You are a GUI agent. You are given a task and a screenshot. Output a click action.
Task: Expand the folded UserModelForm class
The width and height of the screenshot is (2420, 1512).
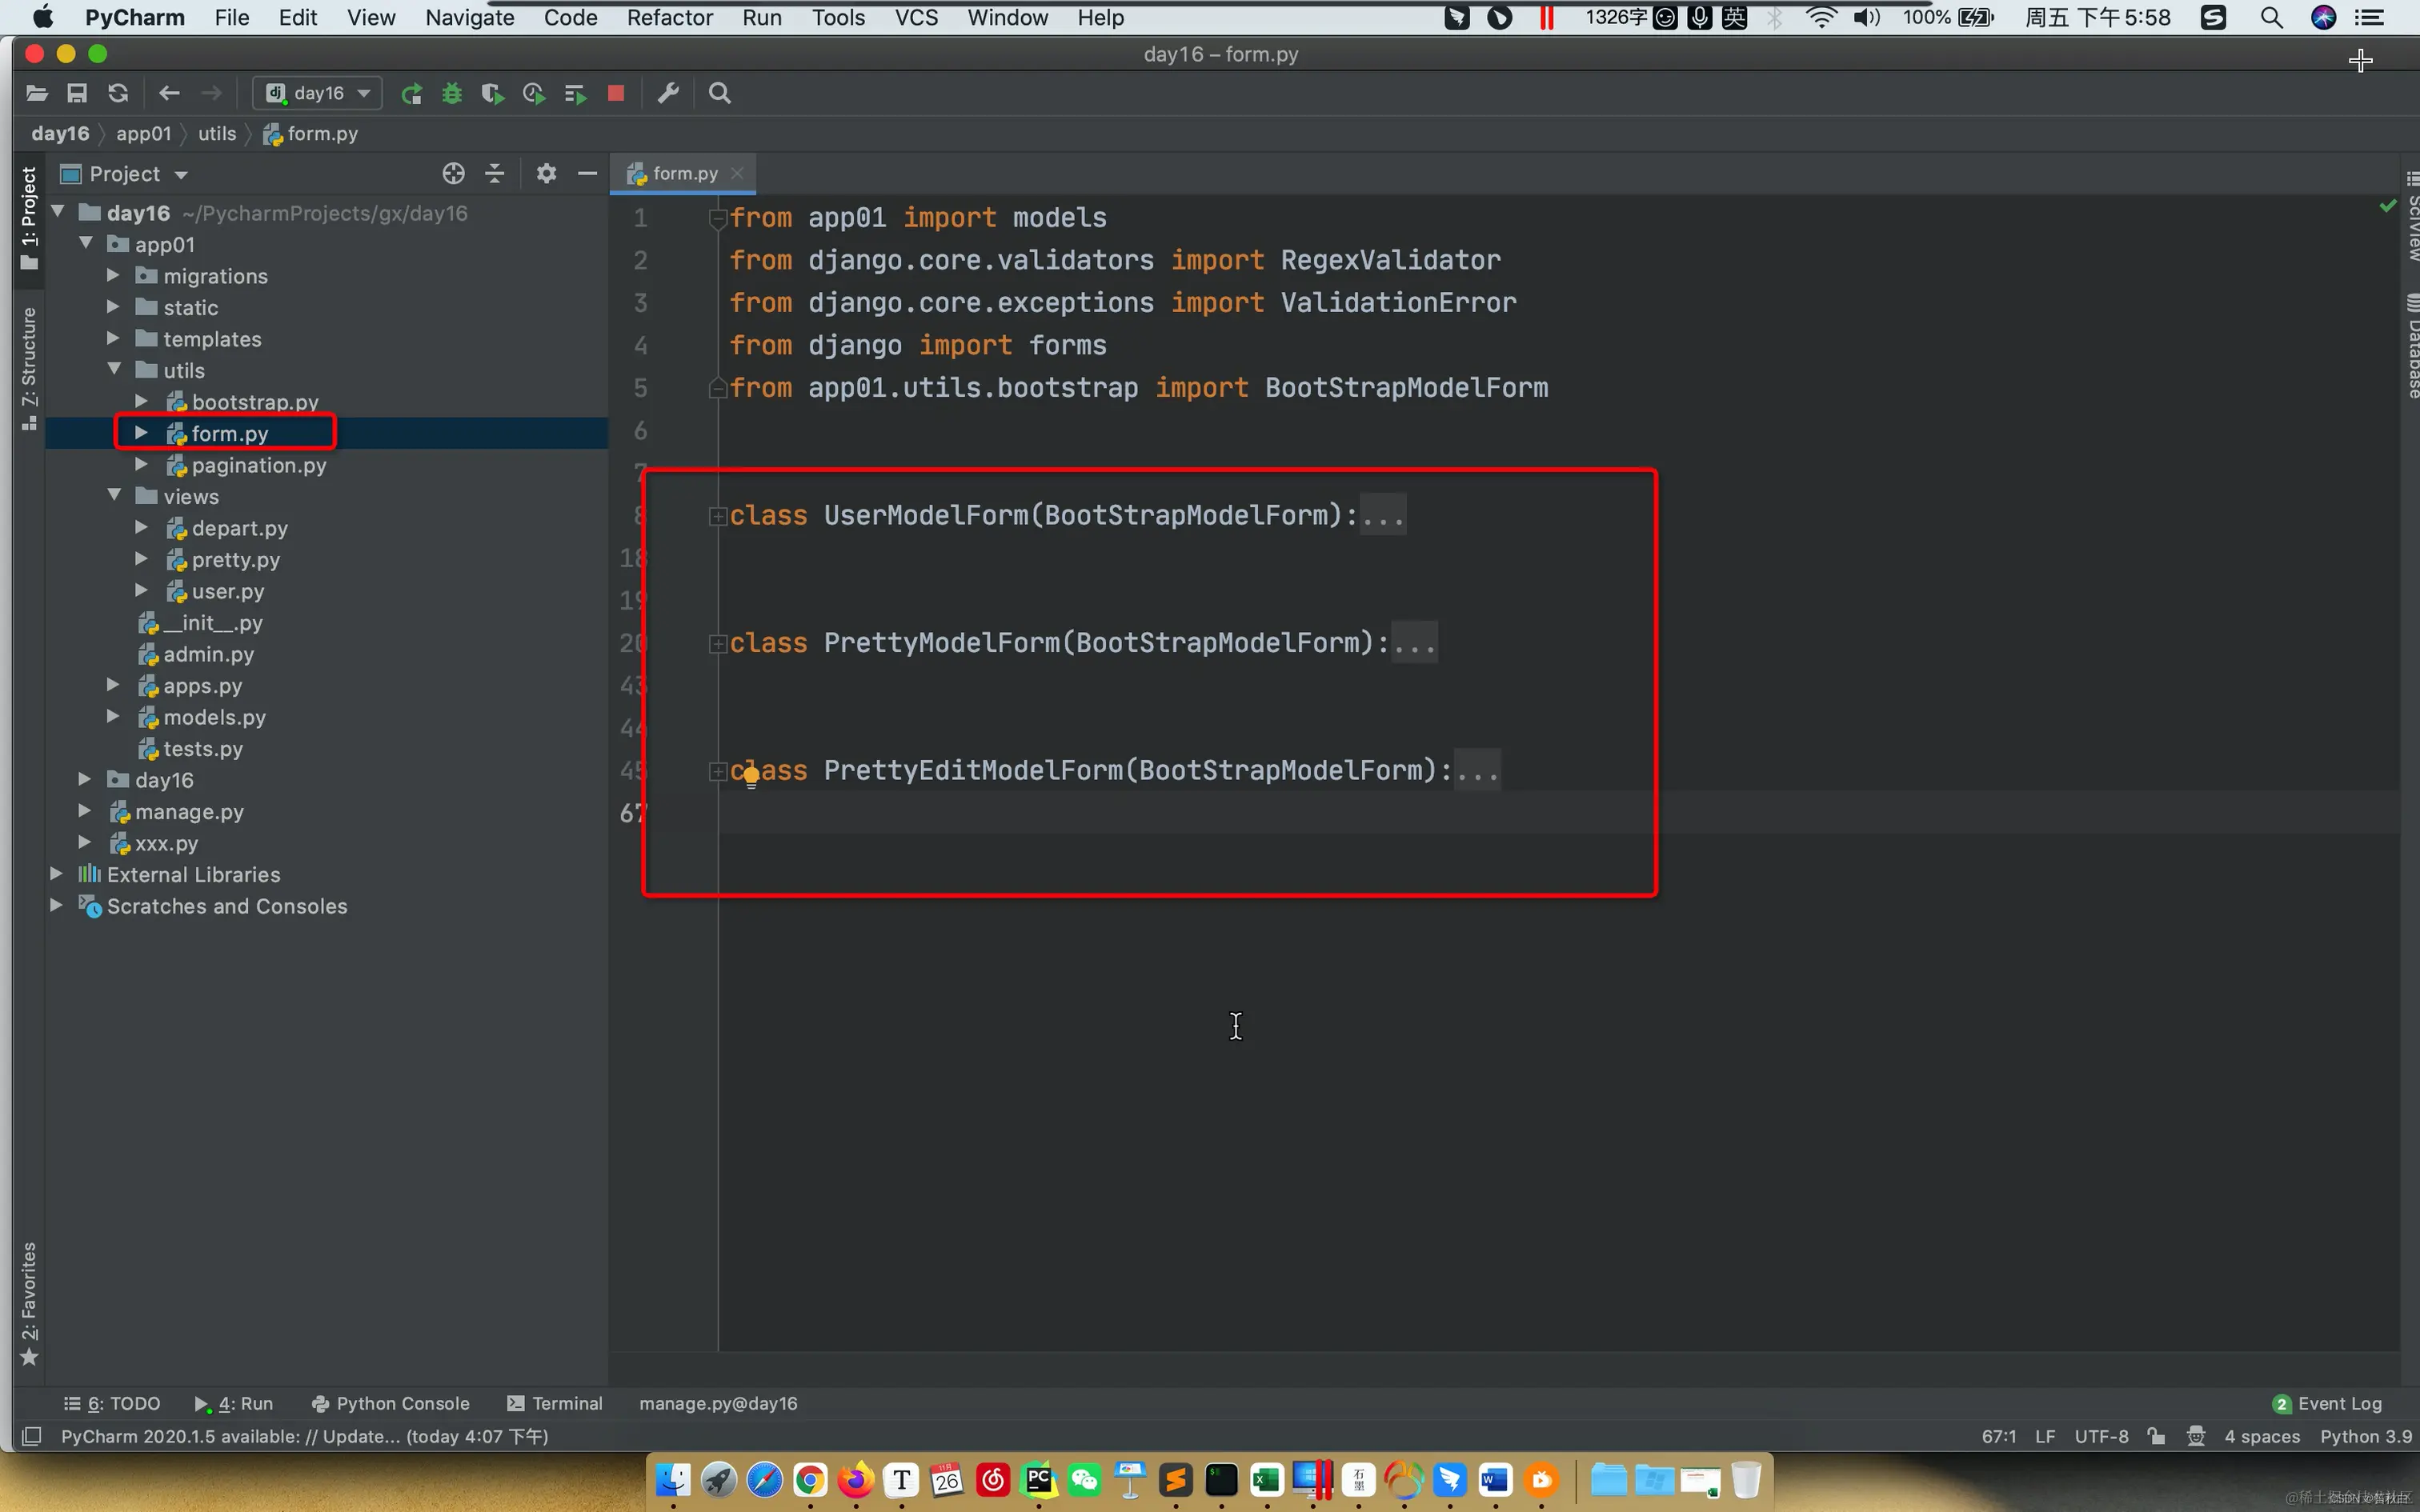click(x=717, y=516)
